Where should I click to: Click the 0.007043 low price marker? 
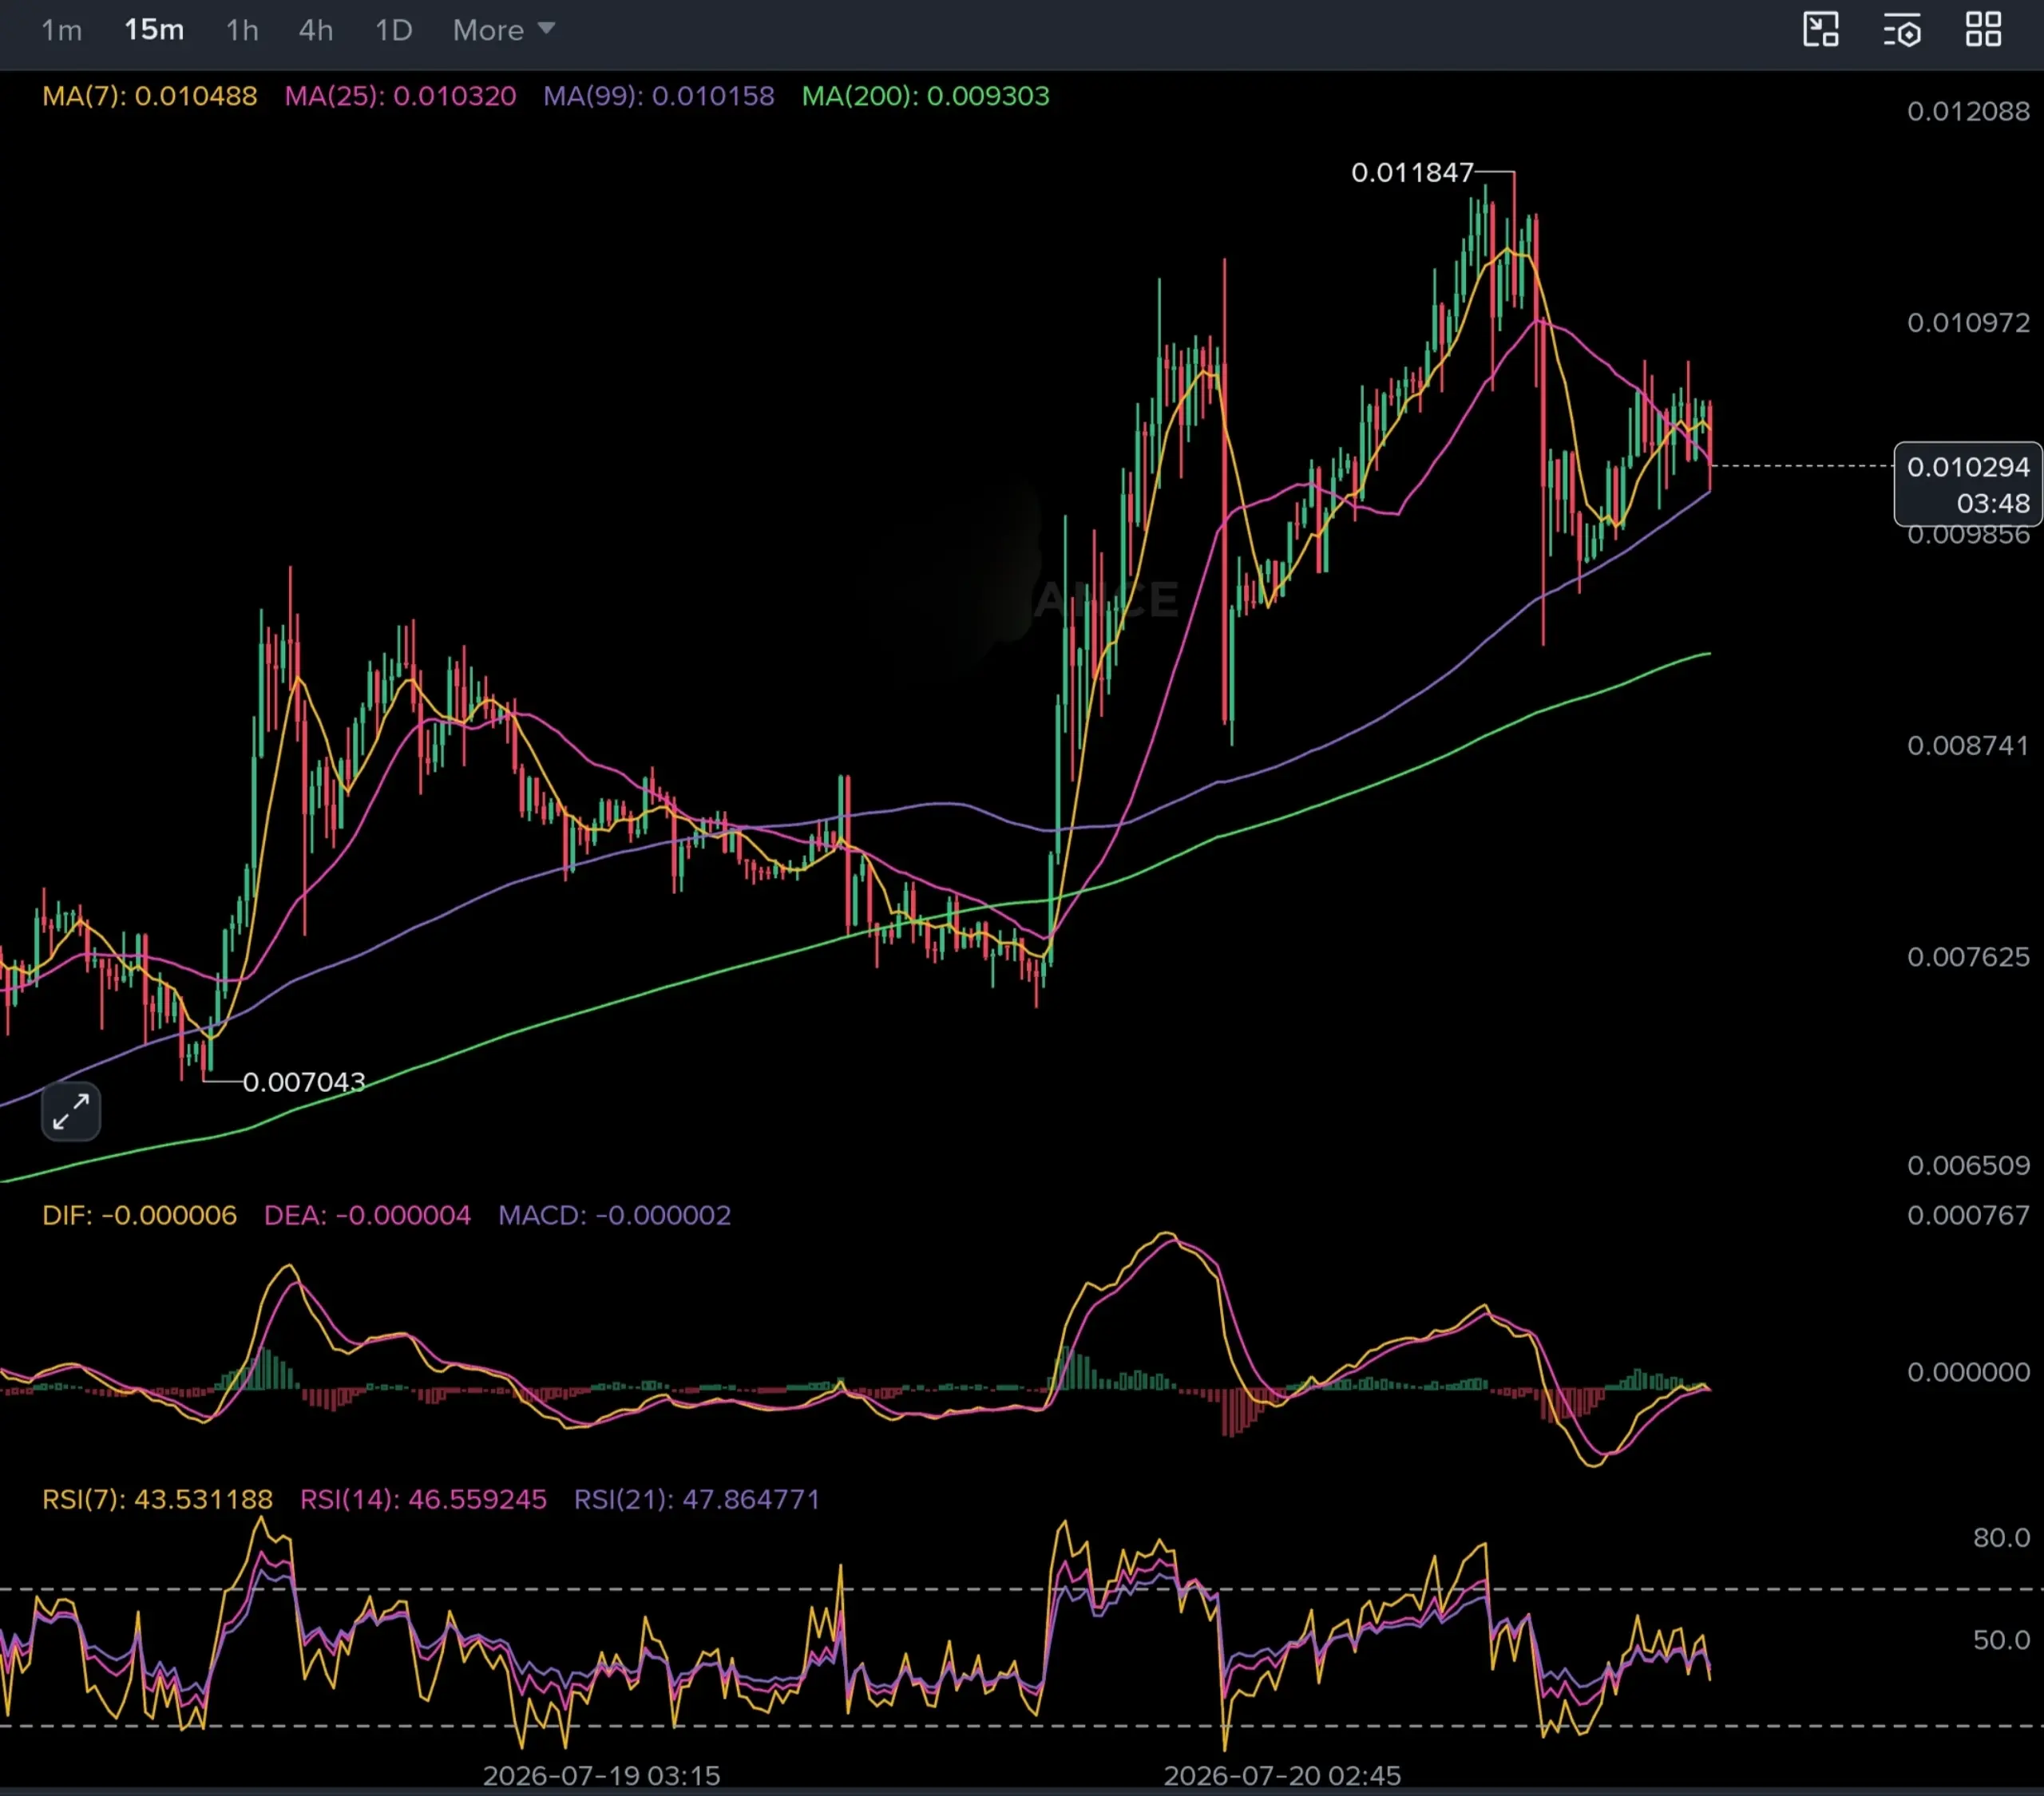click(304, 1082)
